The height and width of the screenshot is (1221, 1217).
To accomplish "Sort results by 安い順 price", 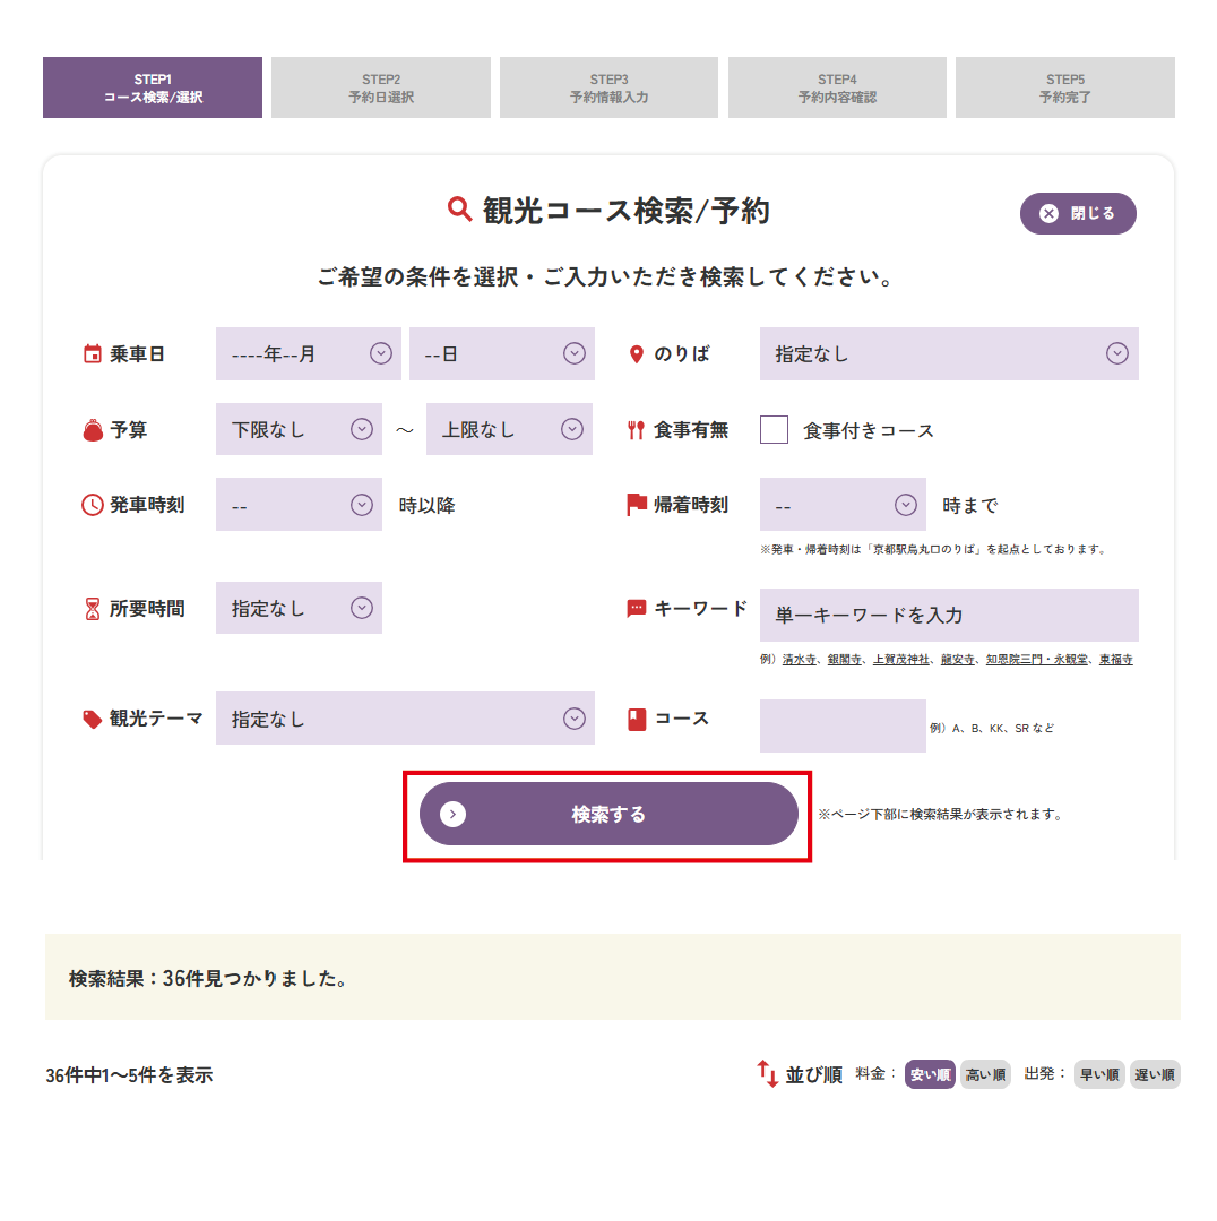I will pyautogui.click(x=930, y=1075).
